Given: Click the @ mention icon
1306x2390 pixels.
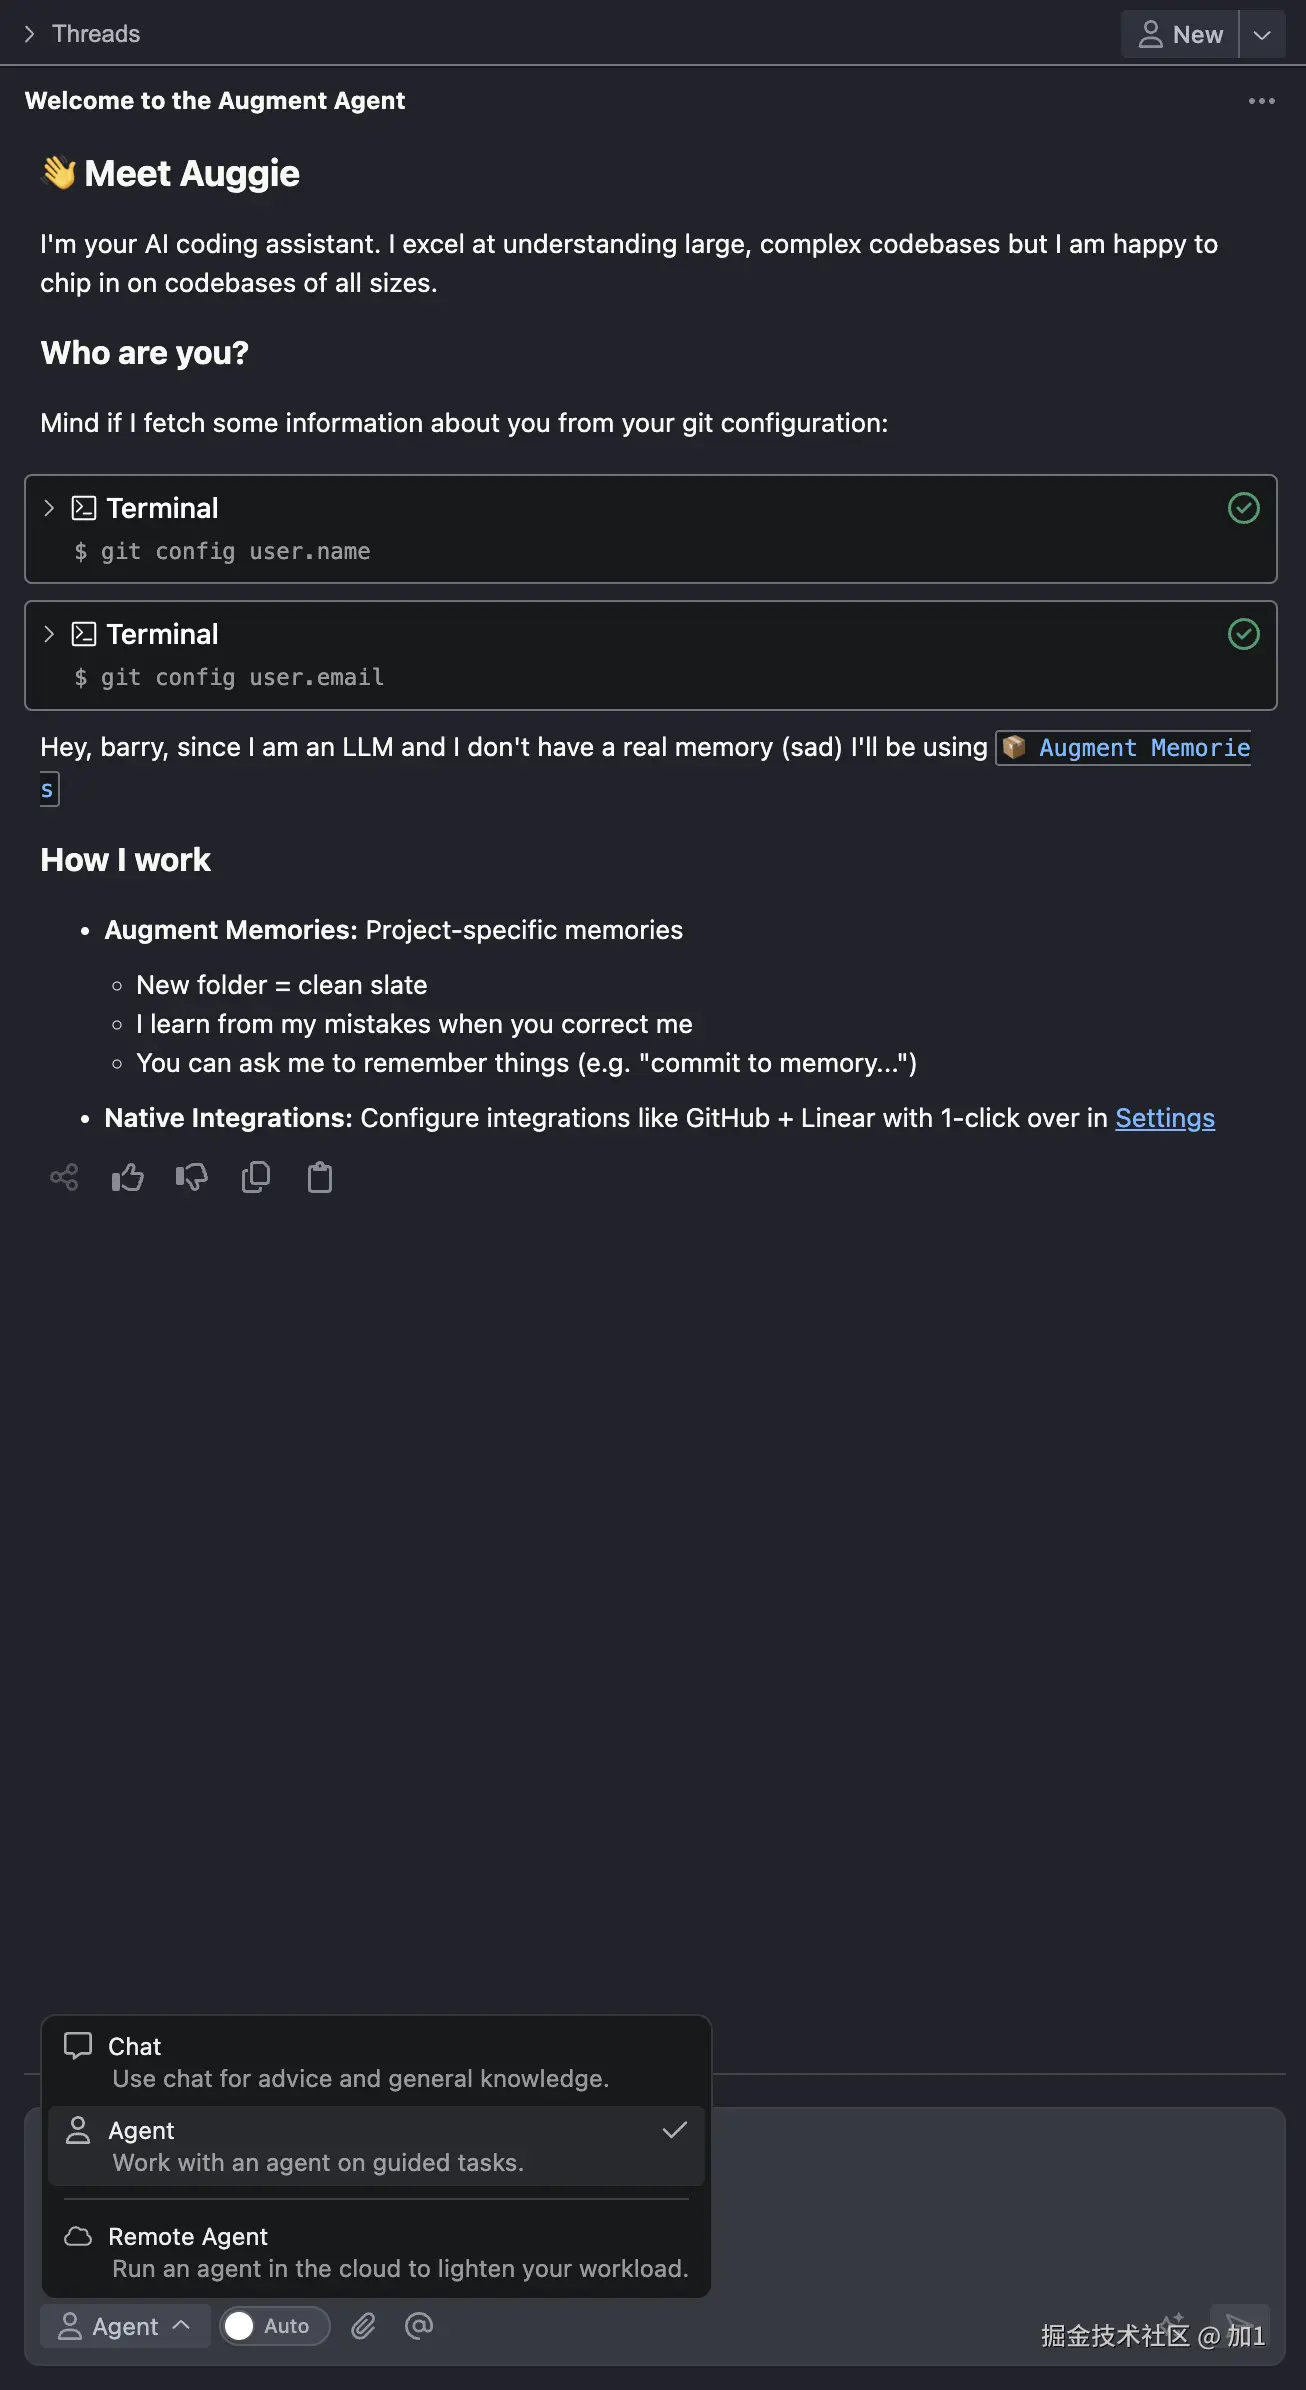Looking at the screenshot, I should point(419,2326).
